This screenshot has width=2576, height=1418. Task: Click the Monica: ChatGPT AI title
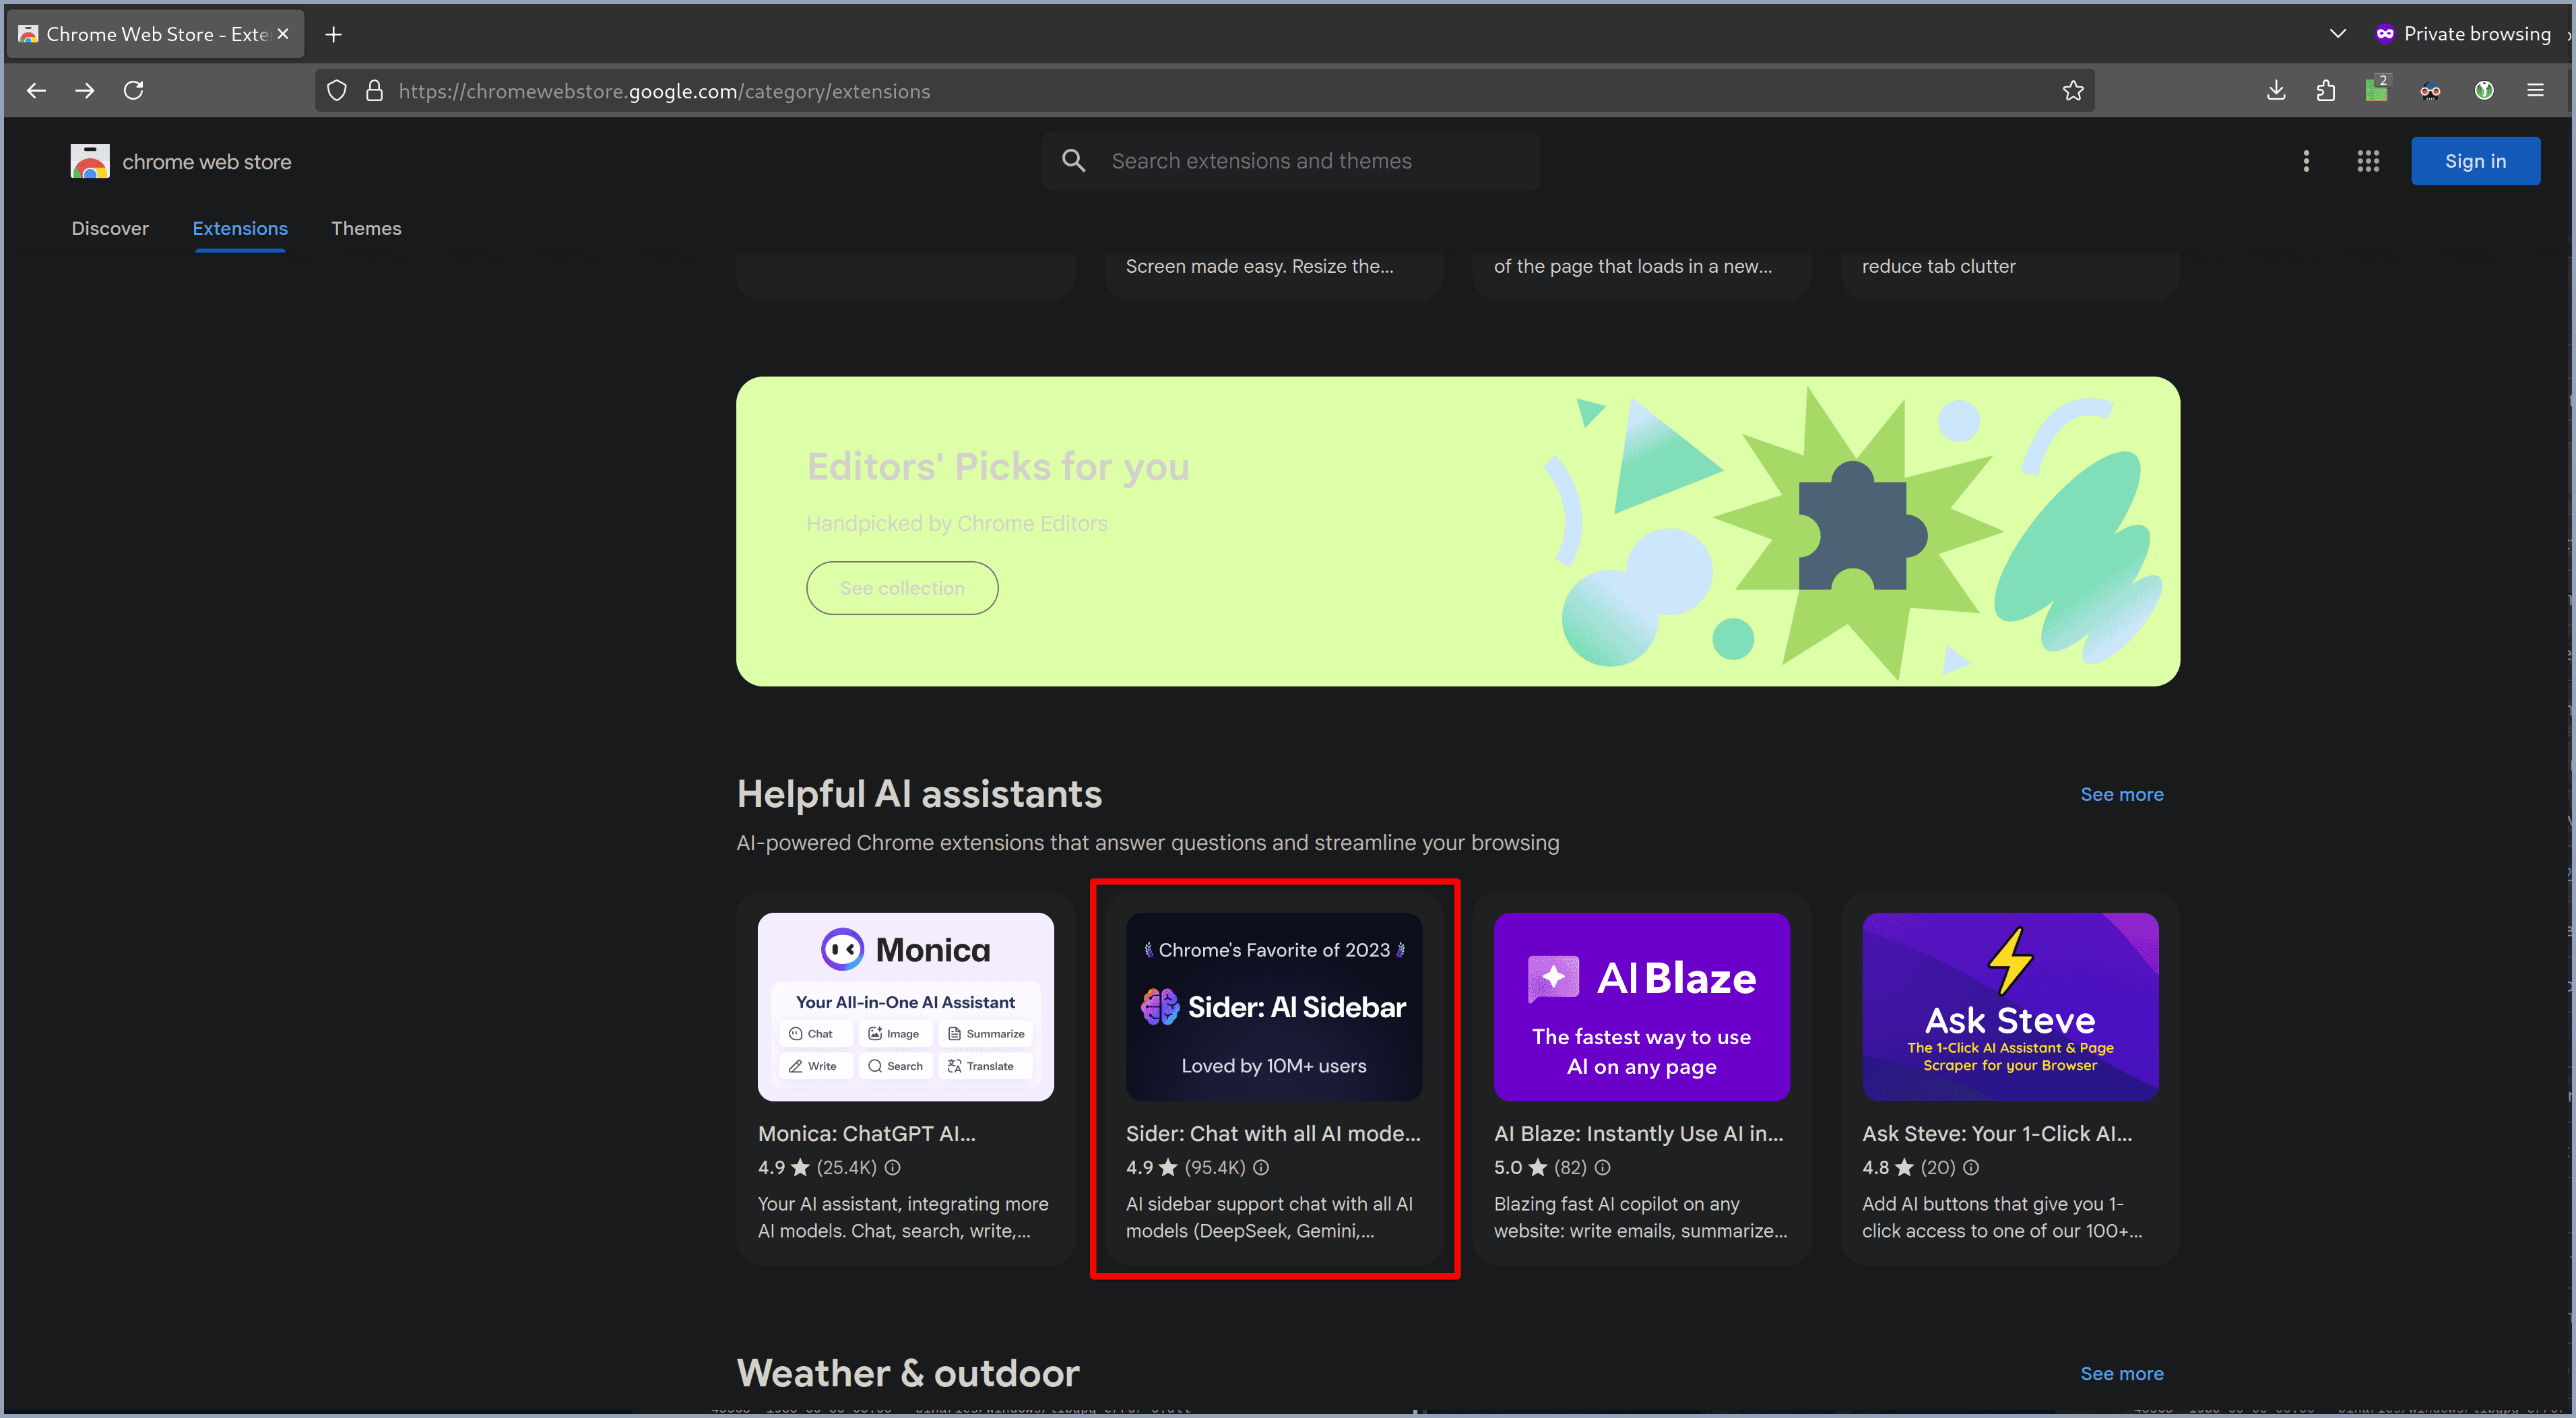click(867, 1133)
